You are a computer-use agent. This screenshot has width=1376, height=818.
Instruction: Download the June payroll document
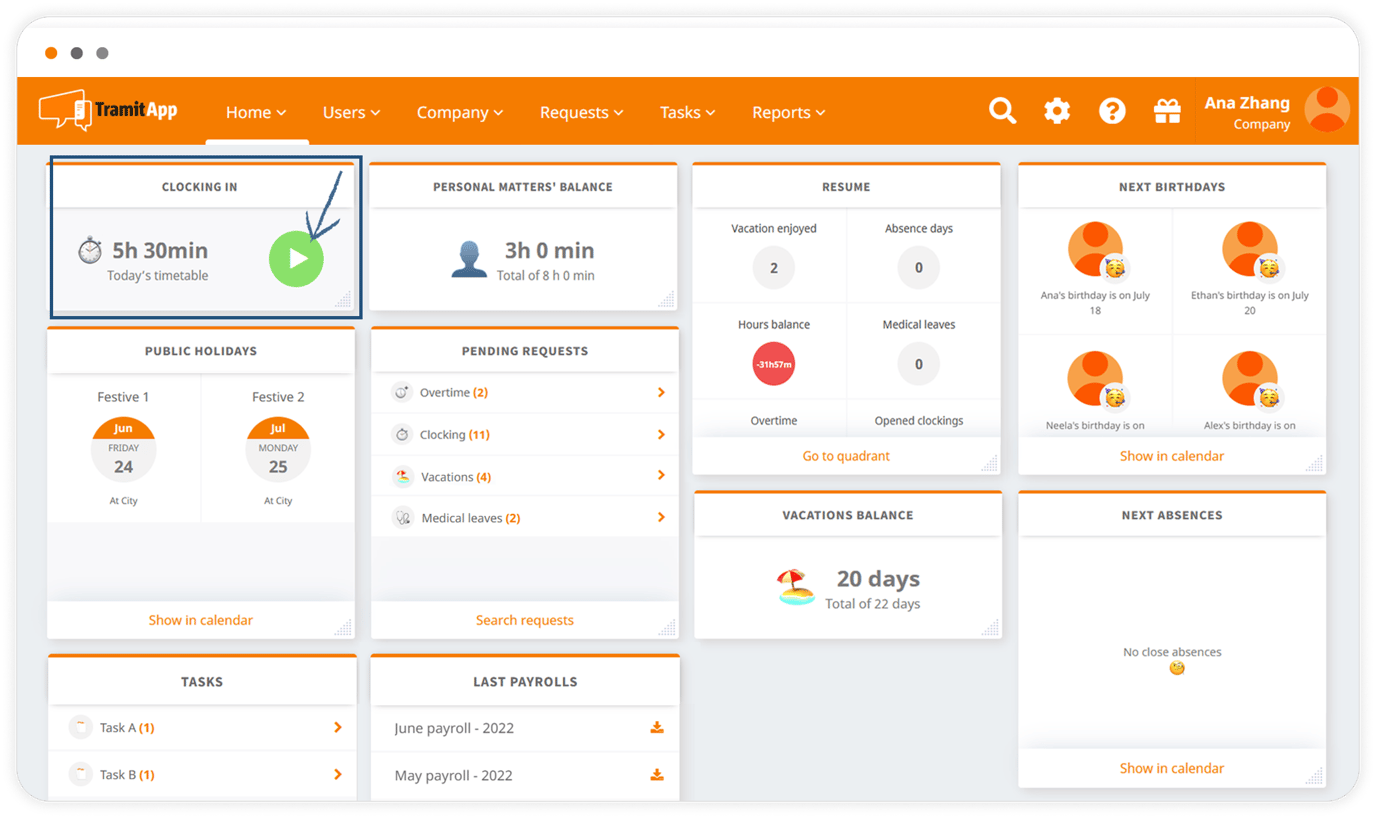click(x=657, y=727)
